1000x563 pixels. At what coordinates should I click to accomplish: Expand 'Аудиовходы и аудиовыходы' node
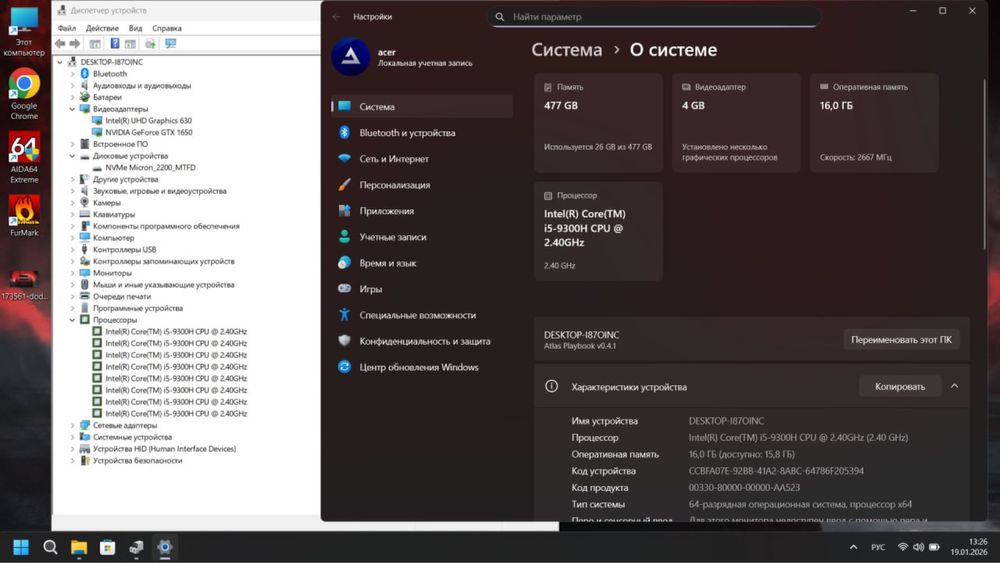coord(72,85)
